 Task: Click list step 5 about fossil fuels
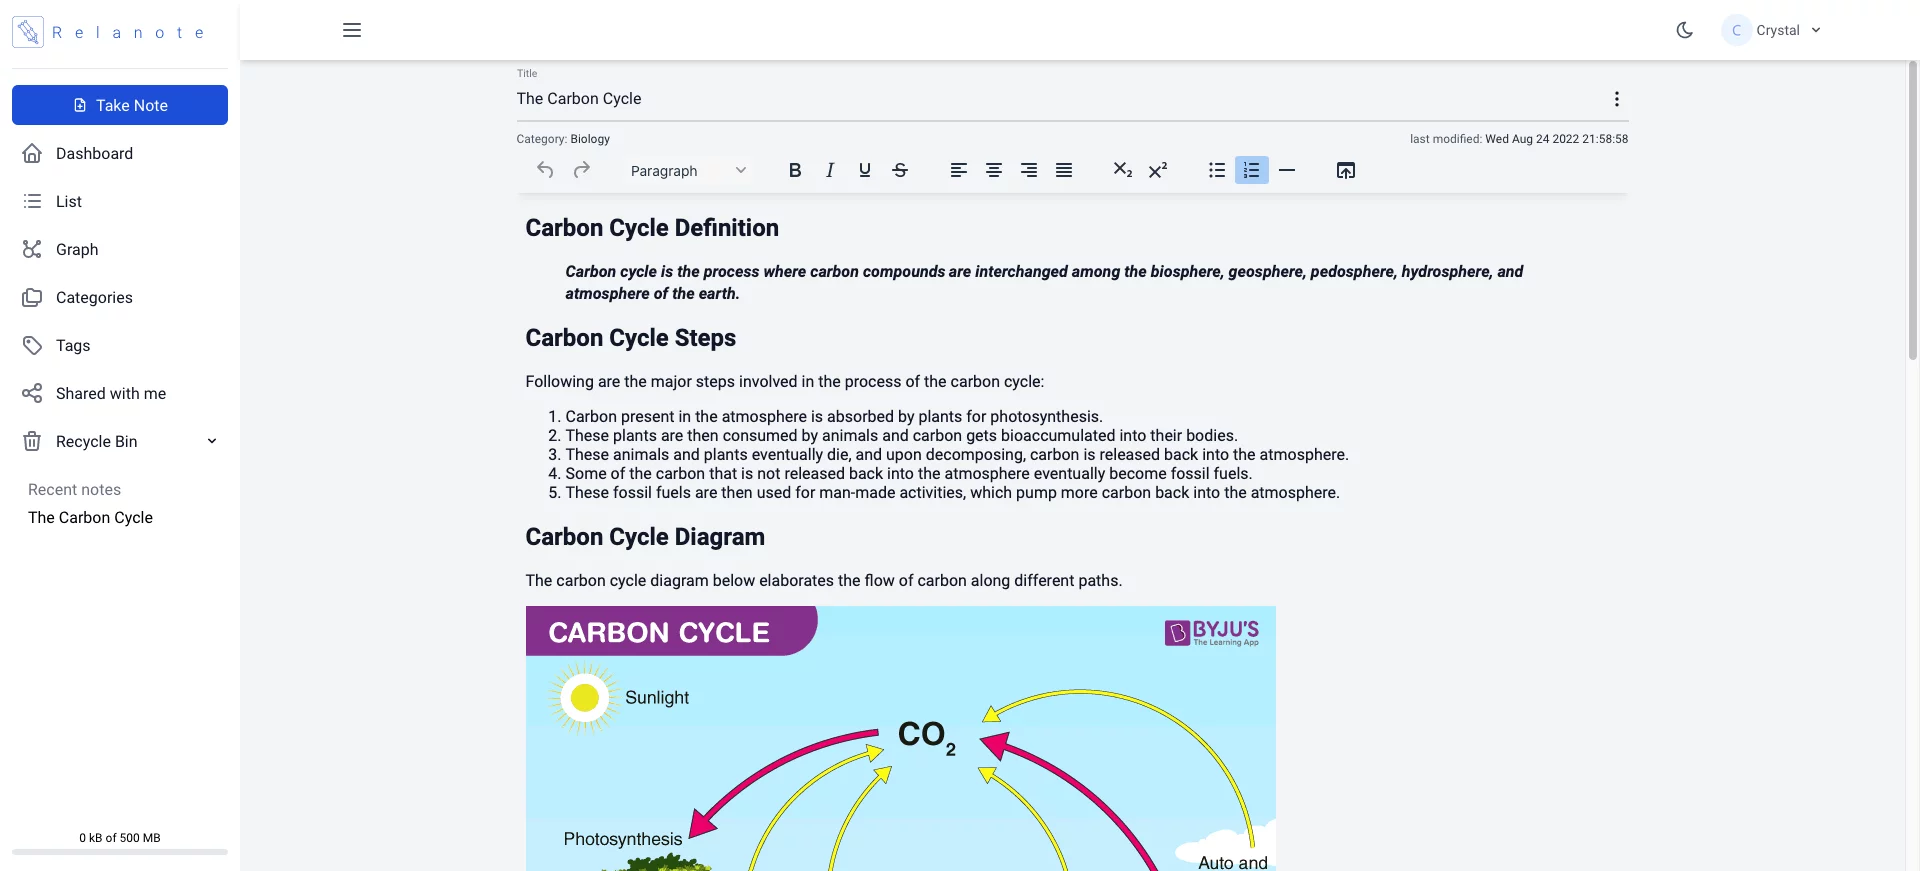tap(952, 492)
